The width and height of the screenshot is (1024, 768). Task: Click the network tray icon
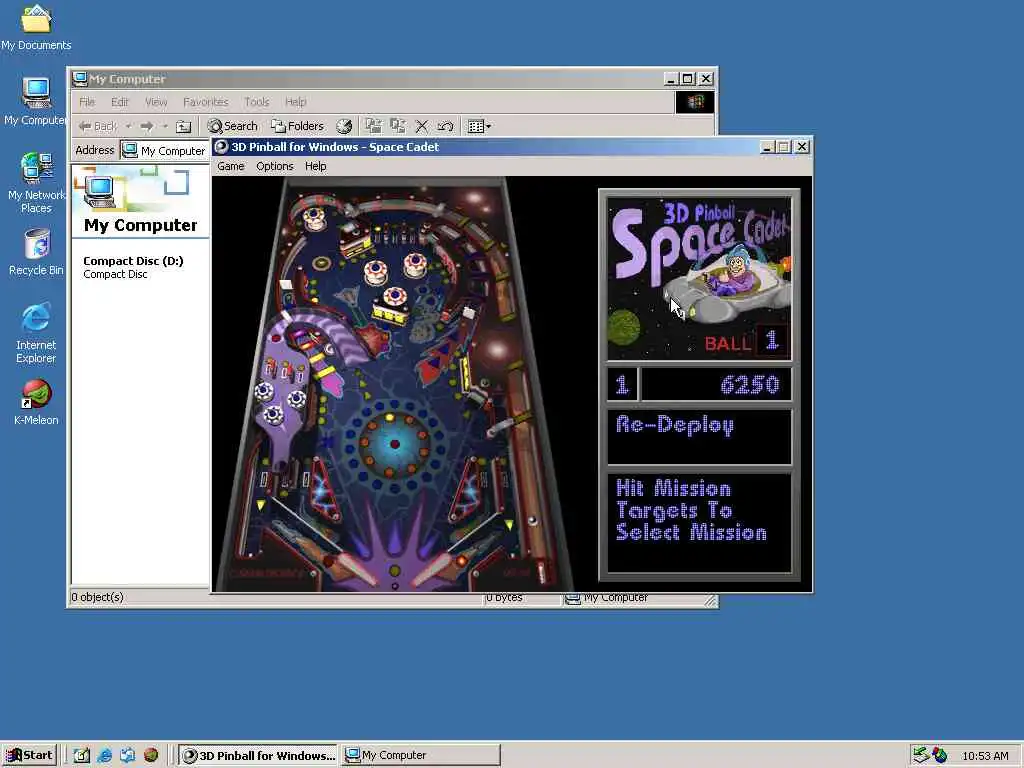click(x=921, y=756)
